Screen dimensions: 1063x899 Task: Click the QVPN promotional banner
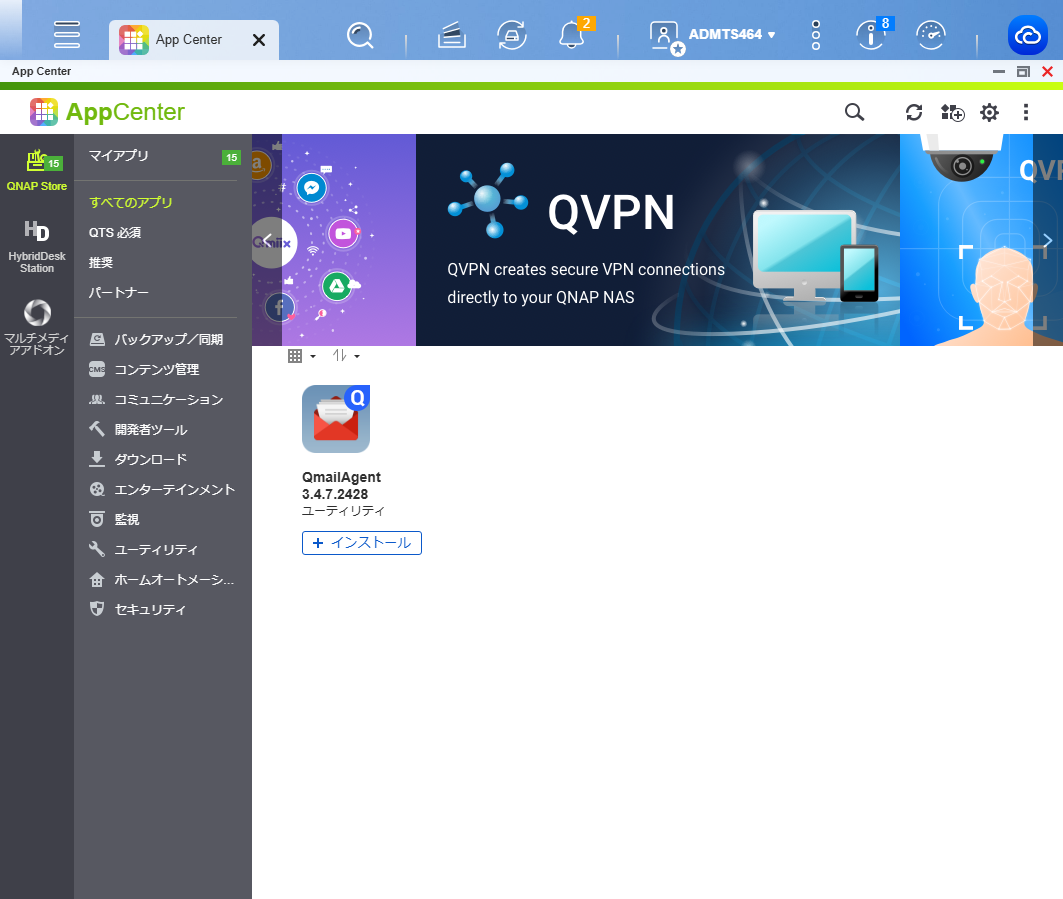(x=658, y=240)
